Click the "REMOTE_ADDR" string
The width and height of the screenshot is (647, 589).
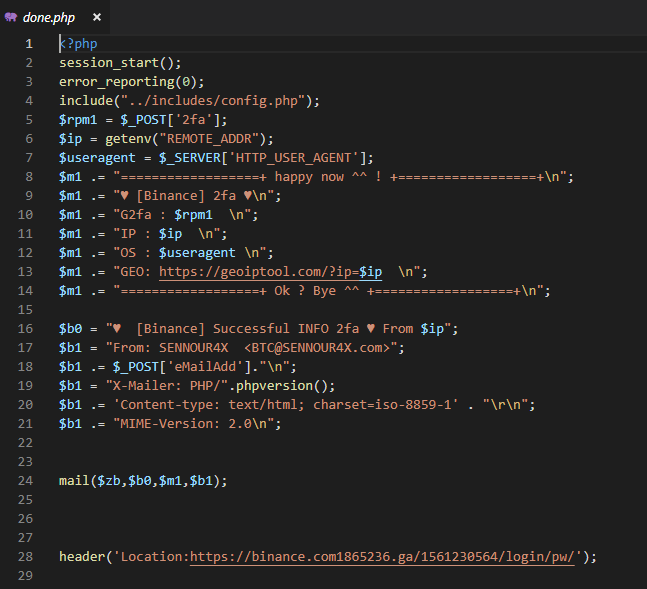(x=209, y=139)
